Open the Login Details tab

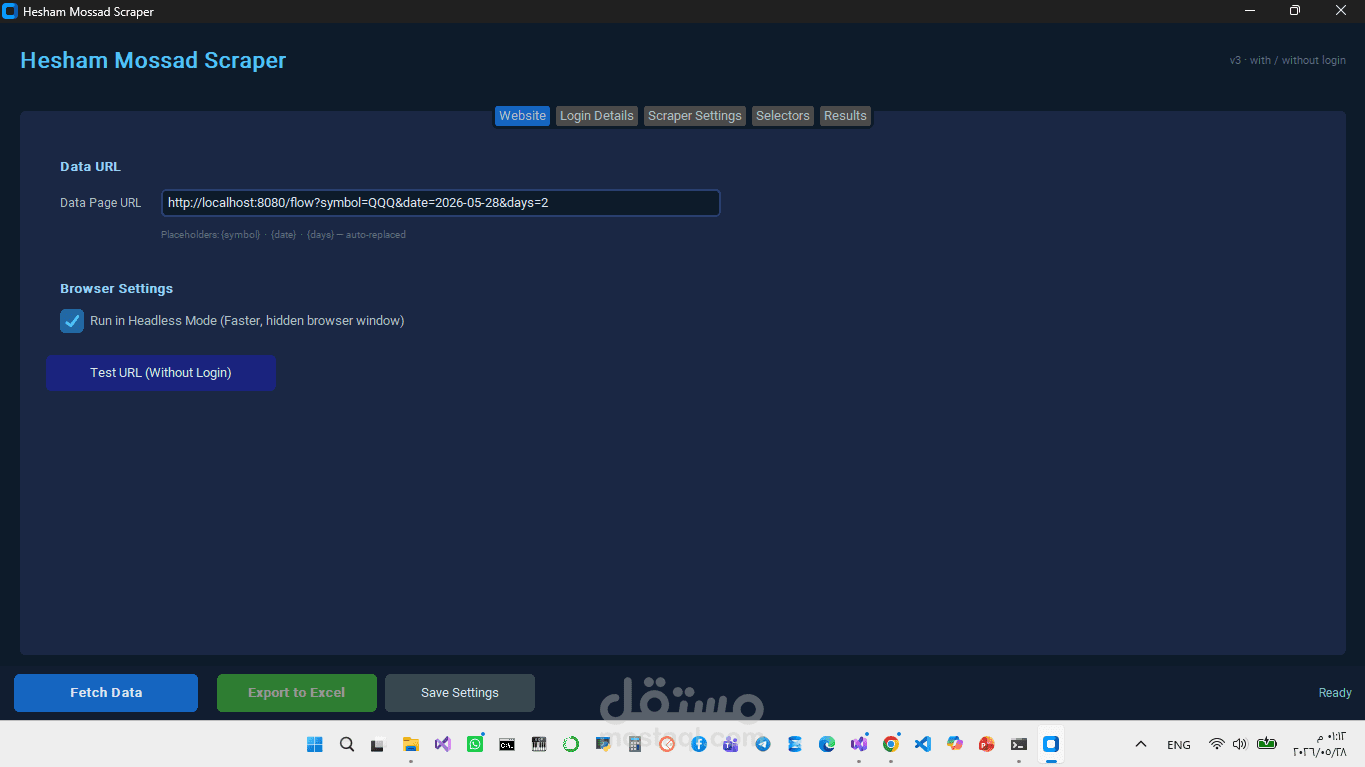click(x=597, y=116)
